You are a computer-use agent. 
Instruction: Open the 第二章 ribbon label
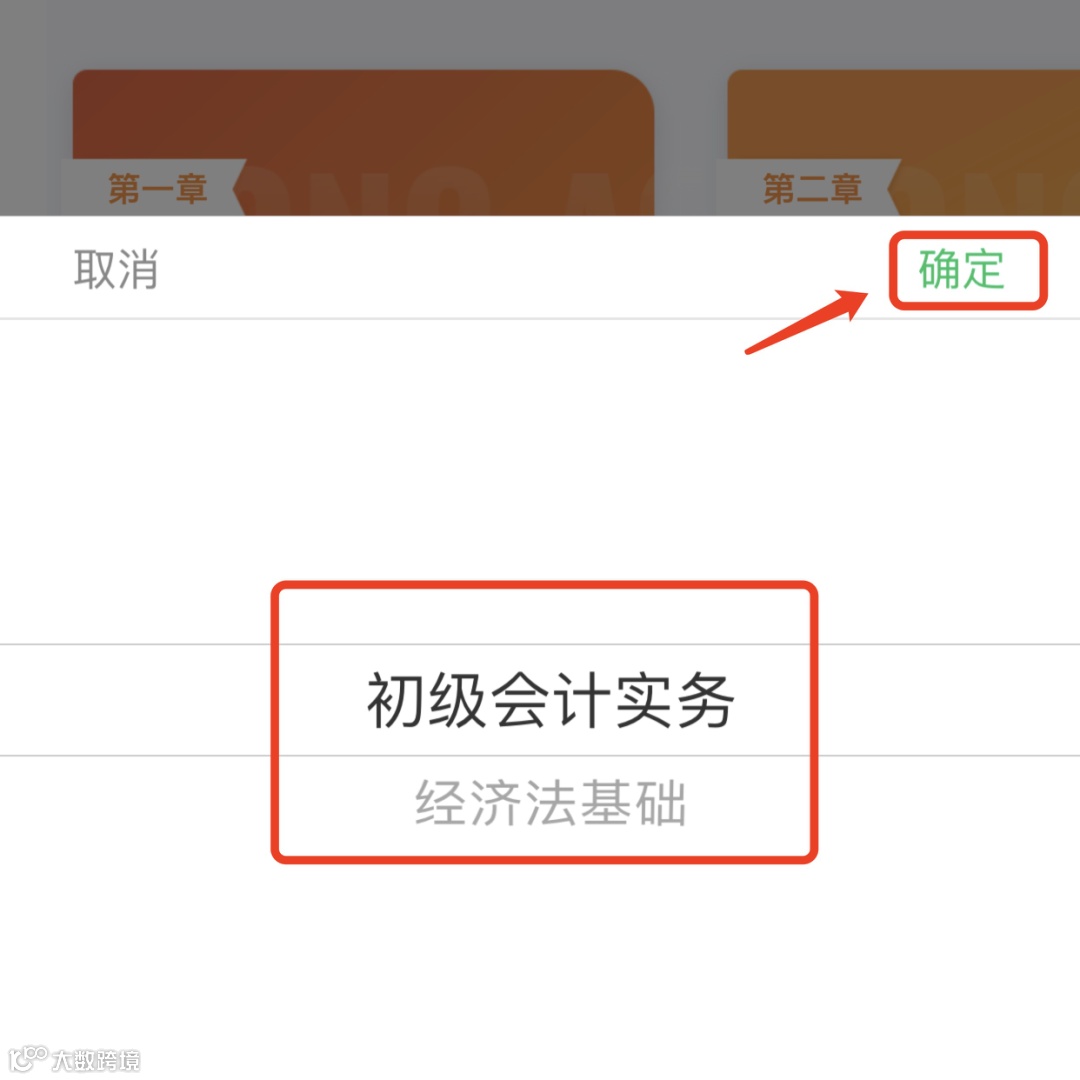click(811, 188)
